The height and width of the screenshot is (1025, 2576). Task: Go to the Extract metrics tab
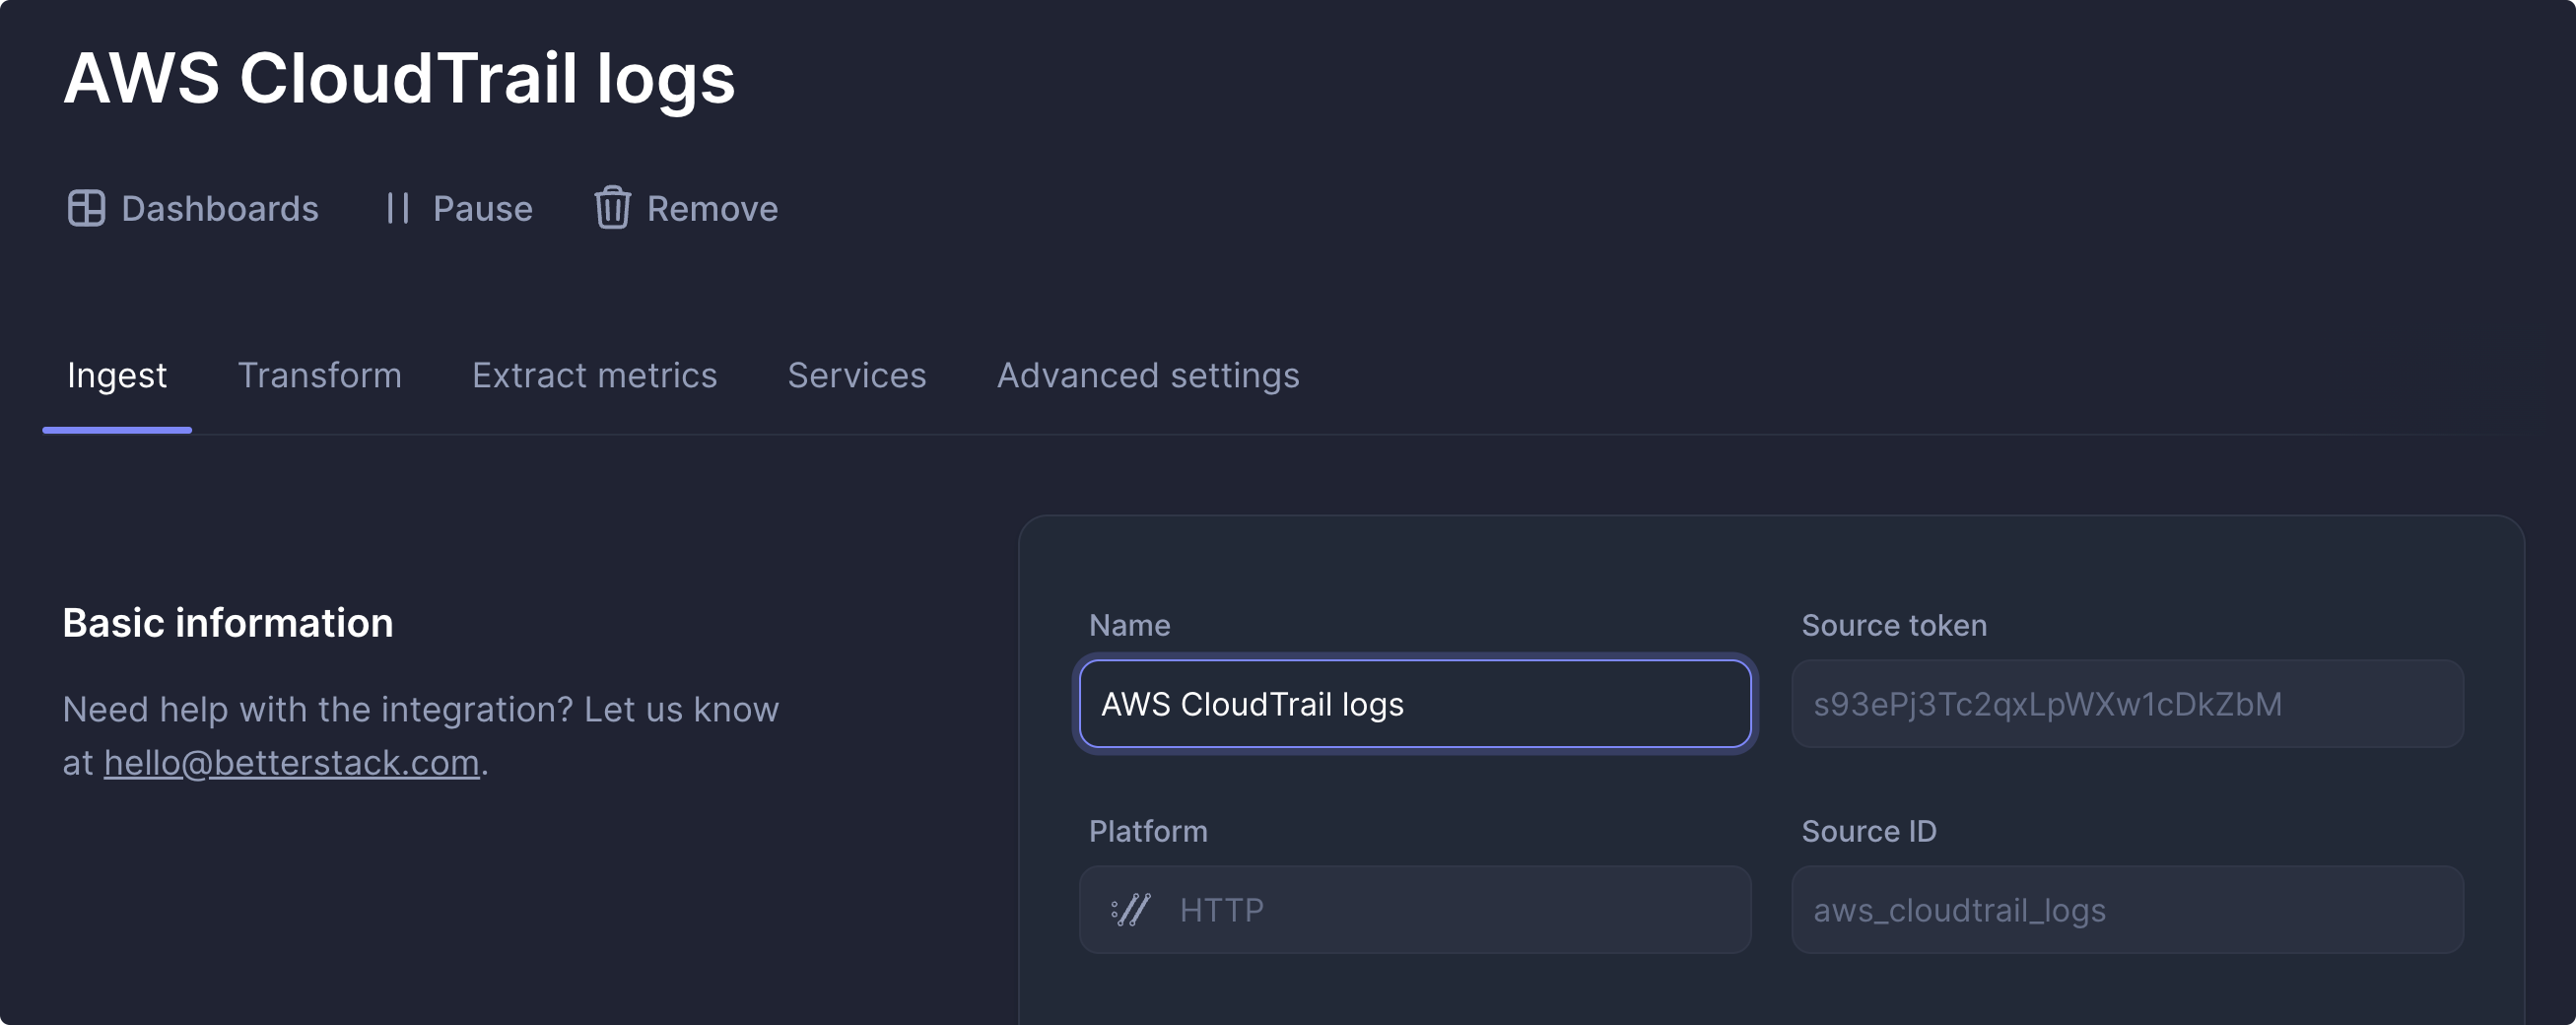point(594,375)
